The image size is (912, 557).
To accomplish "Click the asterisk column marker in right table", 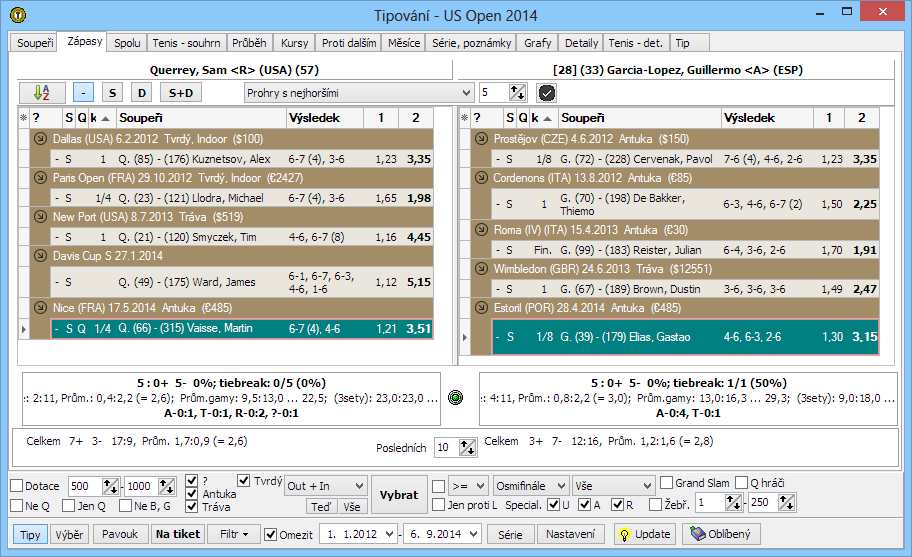I will coord(464,118).
